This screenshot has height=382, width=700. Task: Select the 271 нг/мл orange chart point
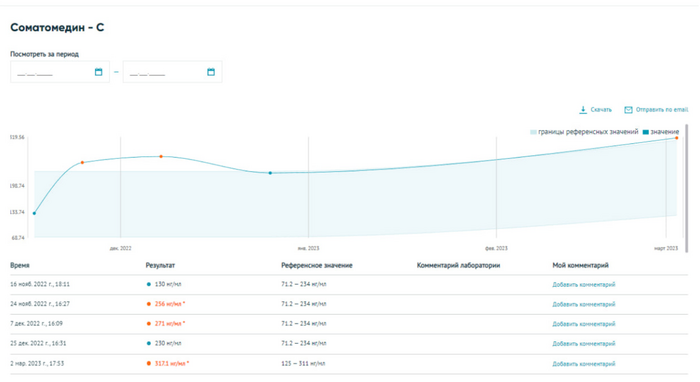point(161,157)
